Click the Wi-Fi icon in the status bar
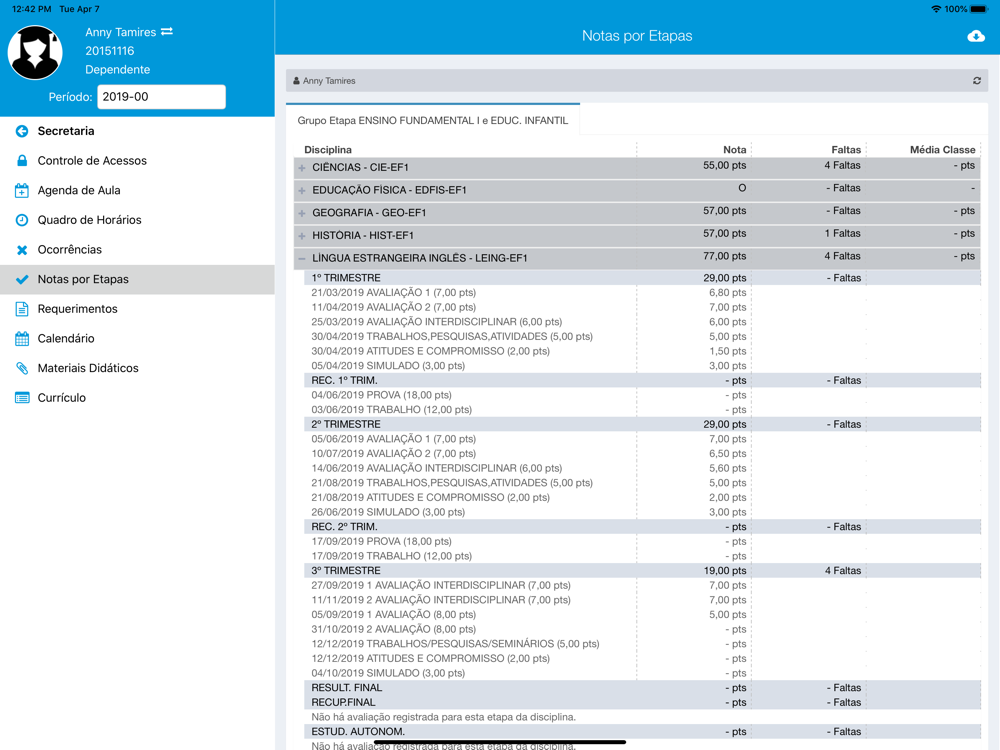The image size is (1000, 750). (x=936, y=9)
